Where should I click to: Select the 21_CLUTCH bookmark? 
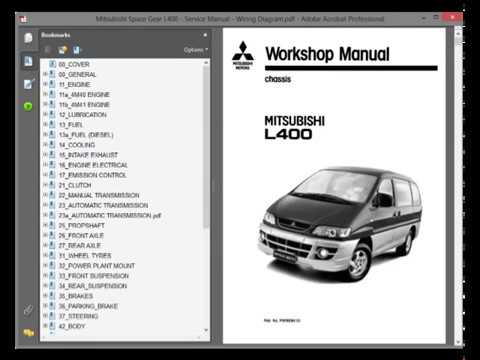pos(75,185)
